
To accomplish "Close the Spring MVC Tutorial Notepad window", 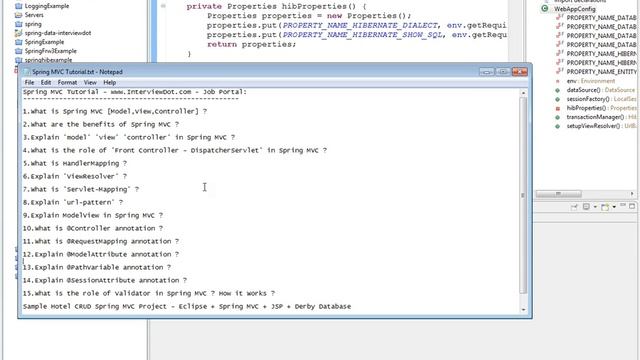I will pos(520,72).
